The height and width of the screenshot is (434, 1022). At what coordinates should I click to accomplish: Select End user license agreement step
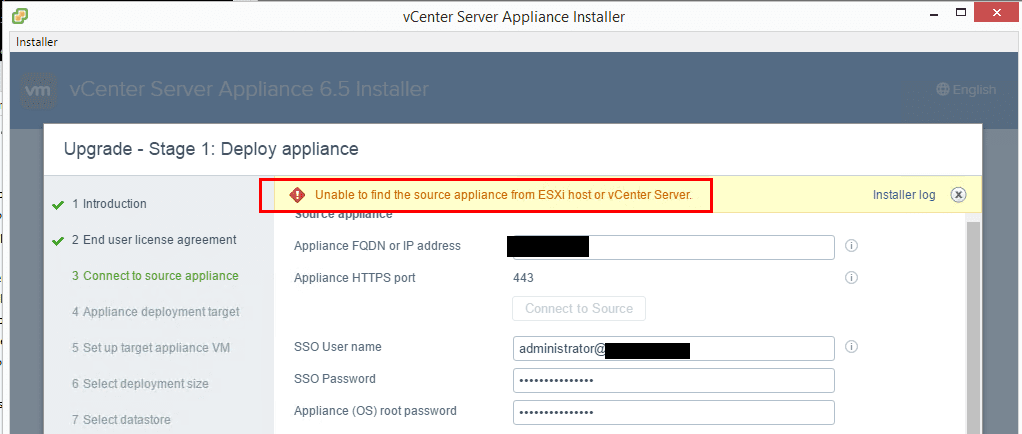(154, 240)
